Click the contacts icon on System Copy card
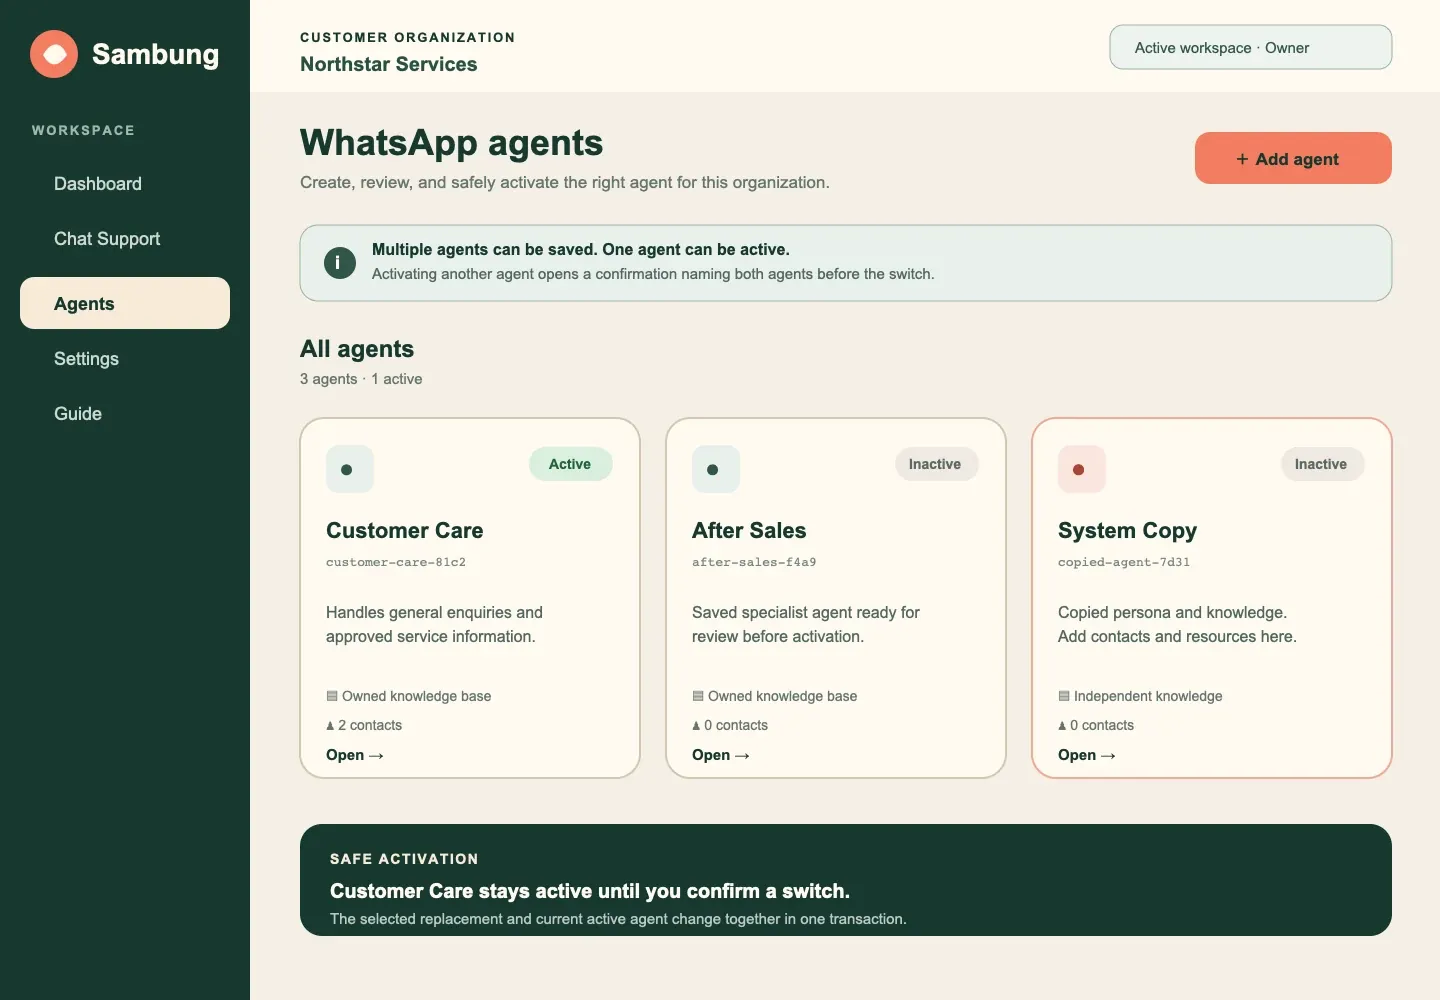 pos(1062,726)
